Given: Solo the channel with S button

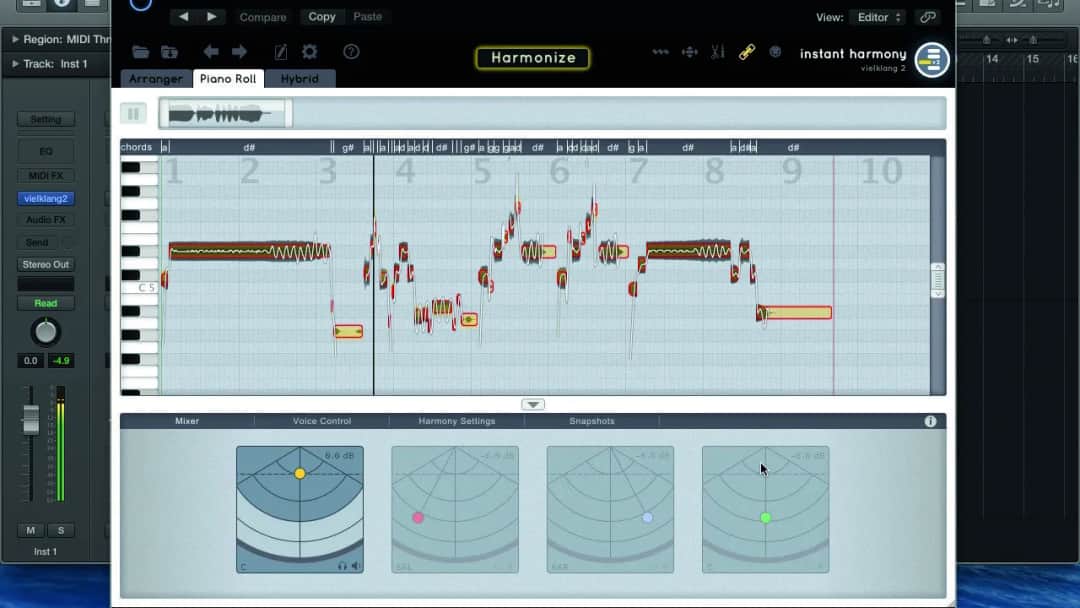Looking at the screenshot, I should (60, 530).
